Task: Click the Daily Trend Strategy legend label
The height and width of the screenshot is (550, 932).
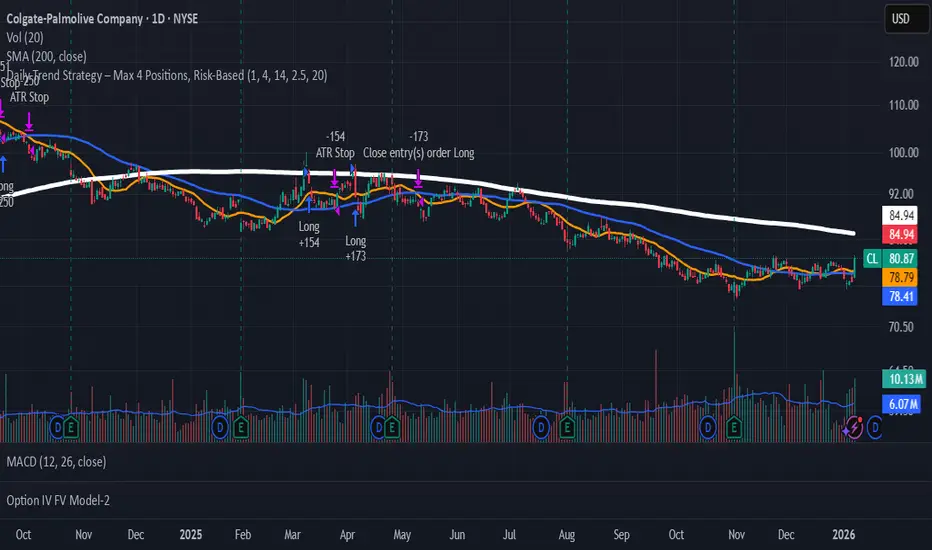Action: pos(167,76)
